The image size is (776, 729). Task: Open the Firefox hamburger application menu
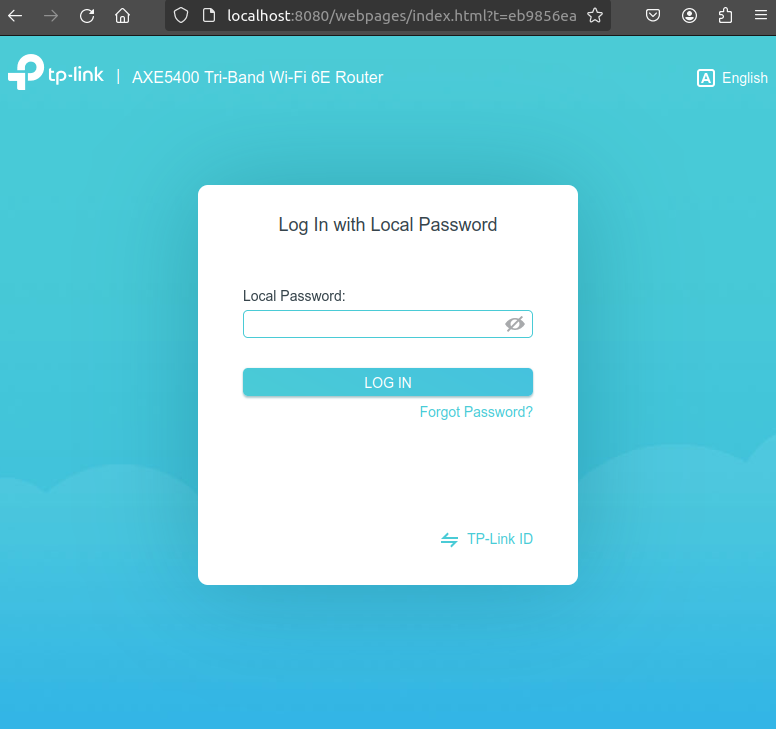click(x=760, y=16)
